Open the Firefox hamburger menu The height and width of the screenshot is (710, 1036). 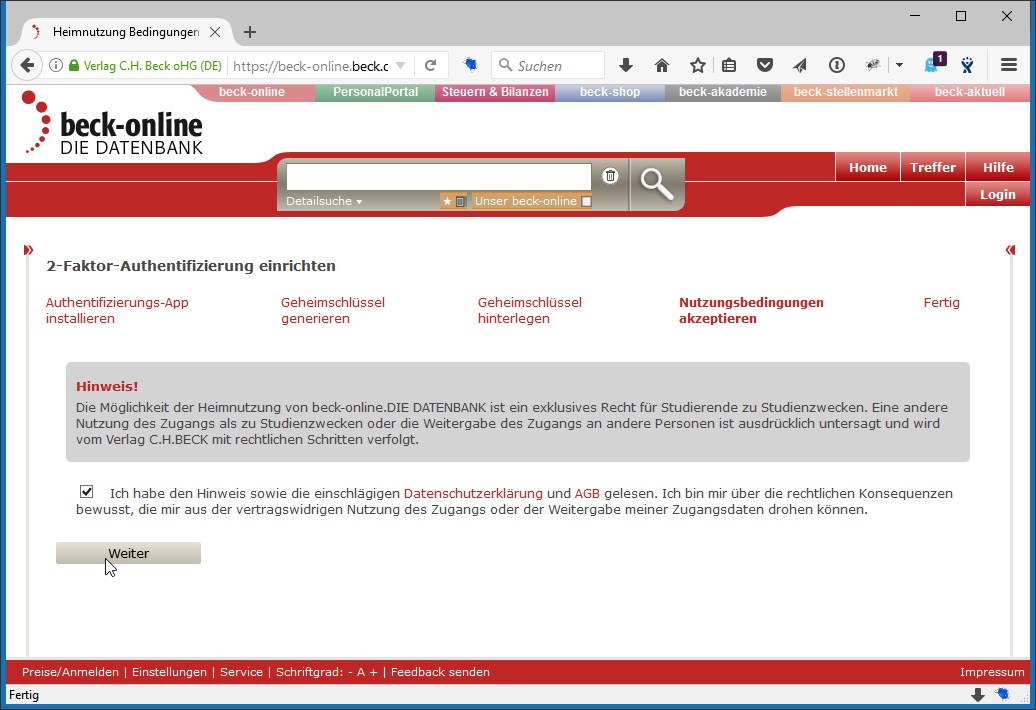tap(1008, 65)
